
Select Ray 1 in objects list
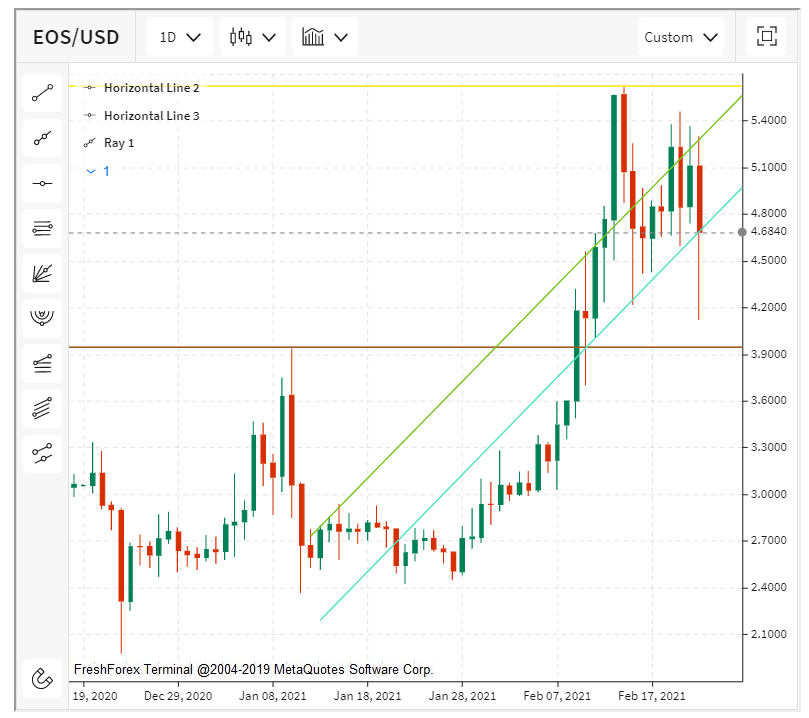tap(109, 143)
